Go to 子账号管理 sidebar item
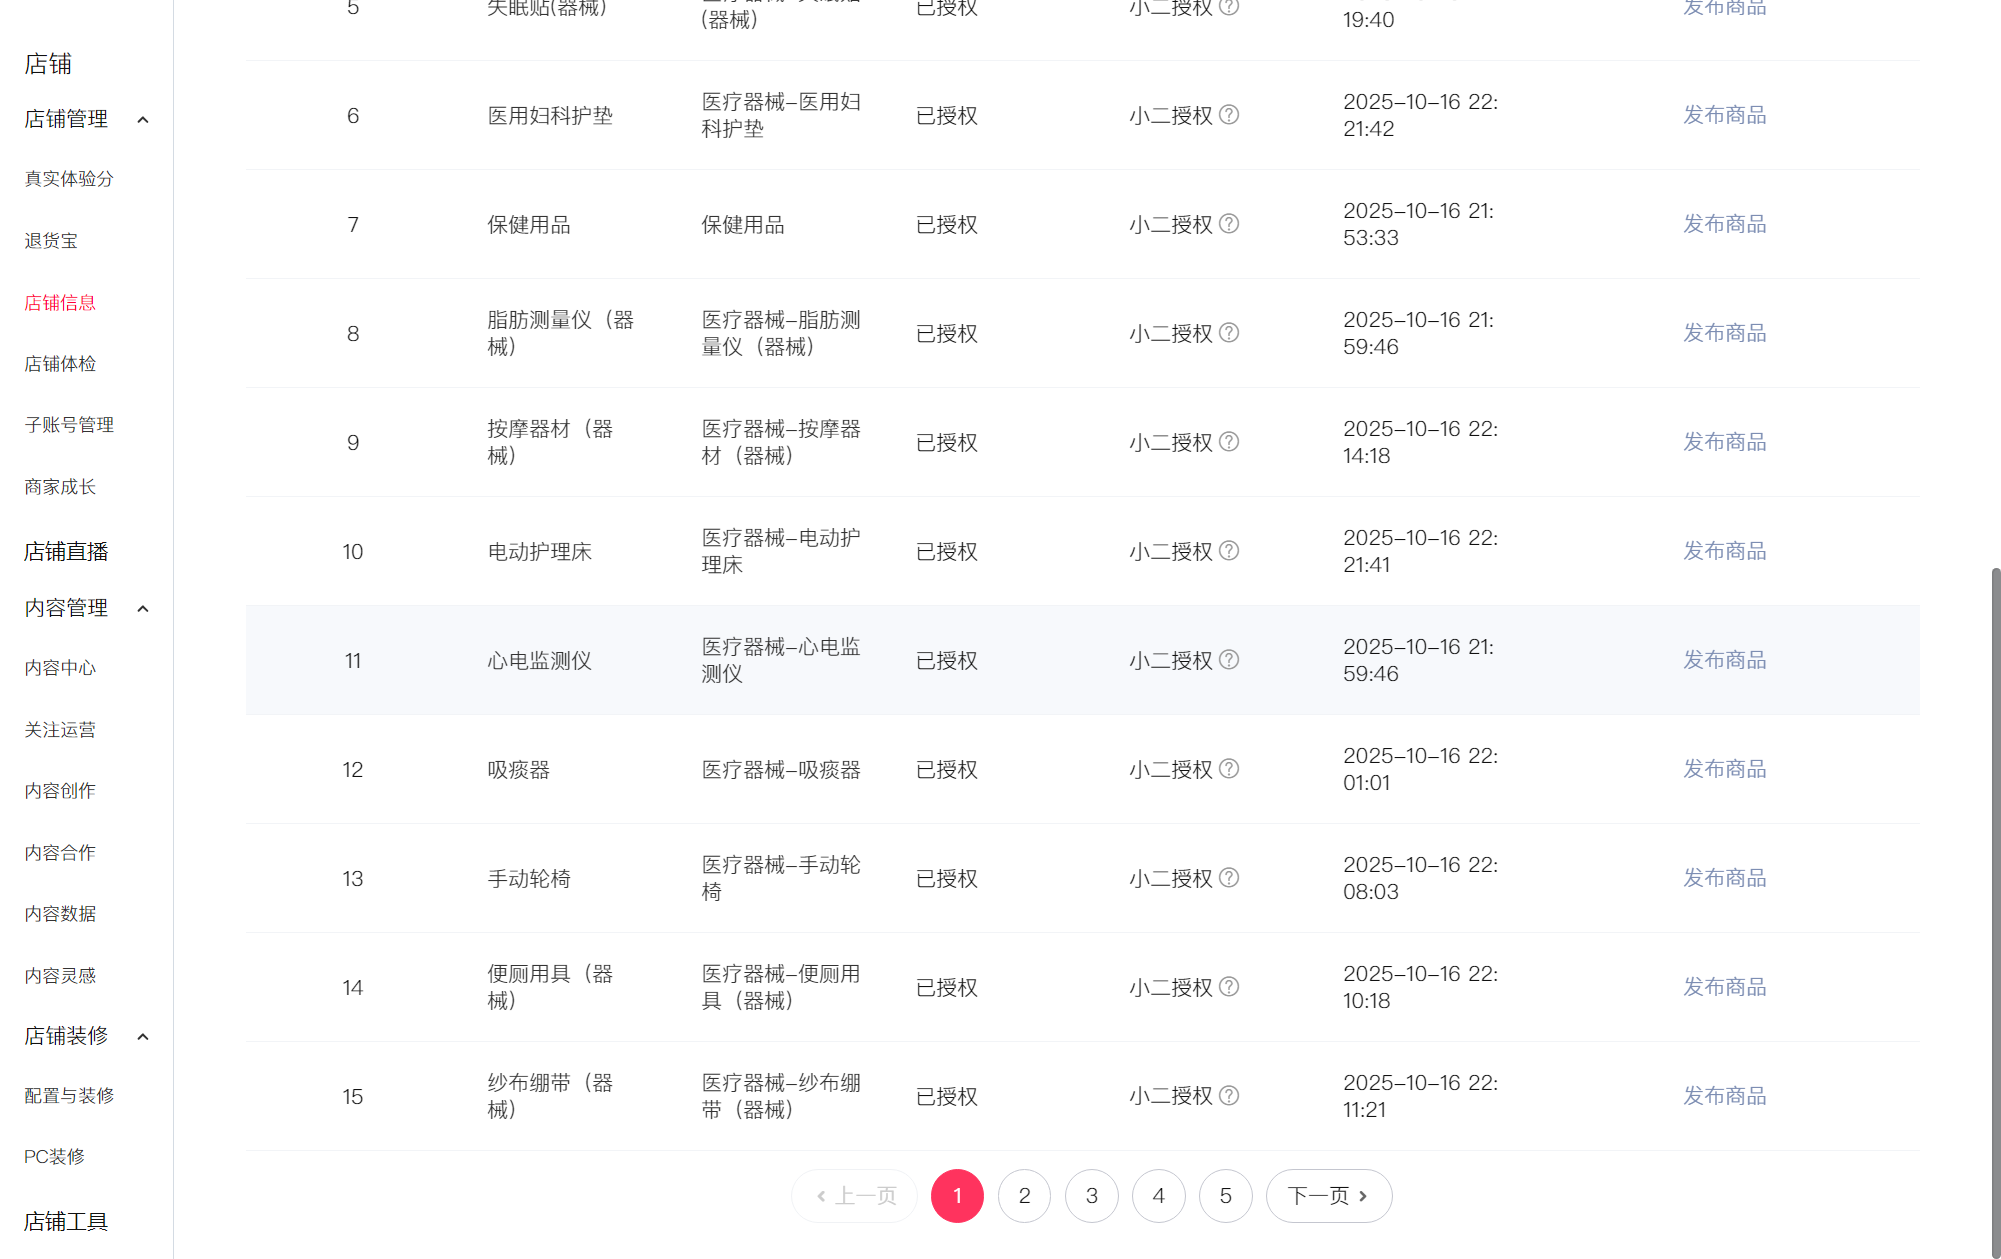2001x1259 pixels. click(x=69, y=425)
